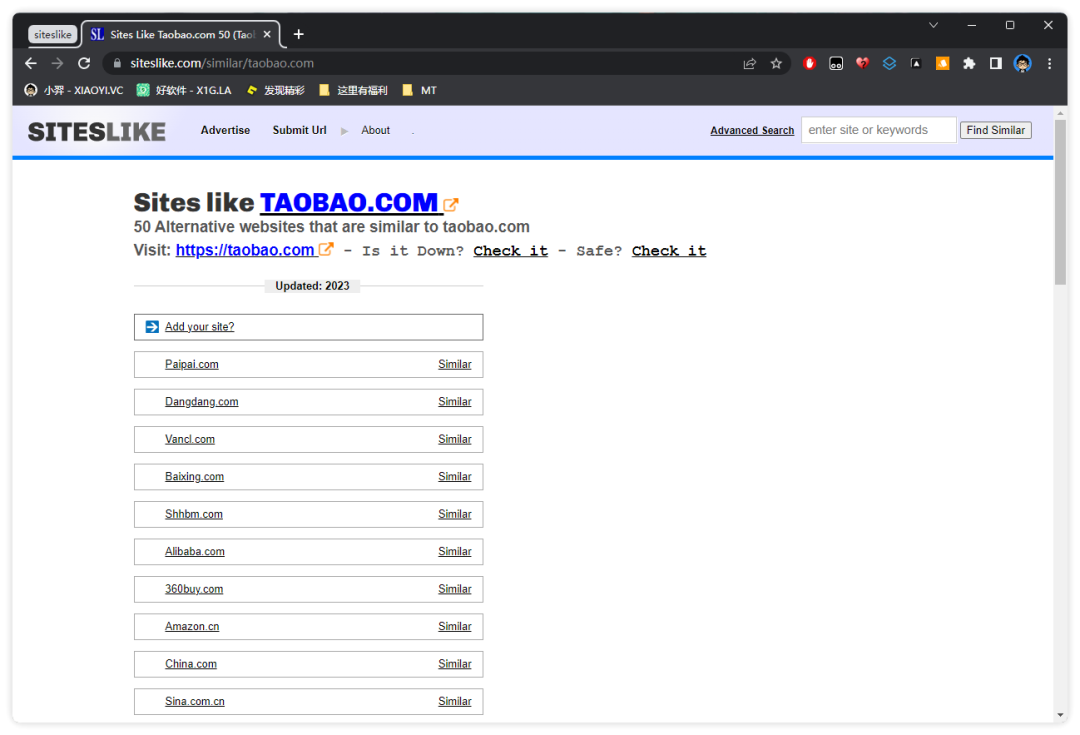
Task: Bookmark this page with the star icon
Action: pos(776,63)
